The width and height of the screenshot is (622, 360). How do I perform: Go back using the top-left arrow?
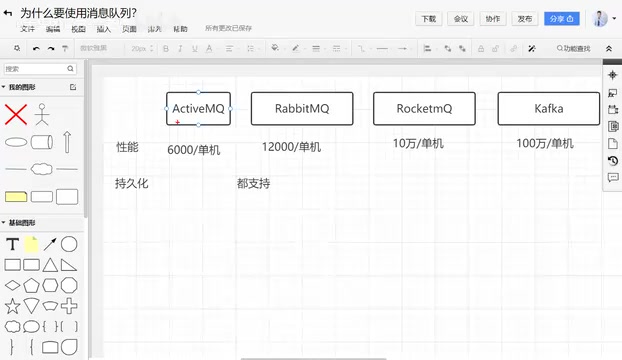pos(8,13)
